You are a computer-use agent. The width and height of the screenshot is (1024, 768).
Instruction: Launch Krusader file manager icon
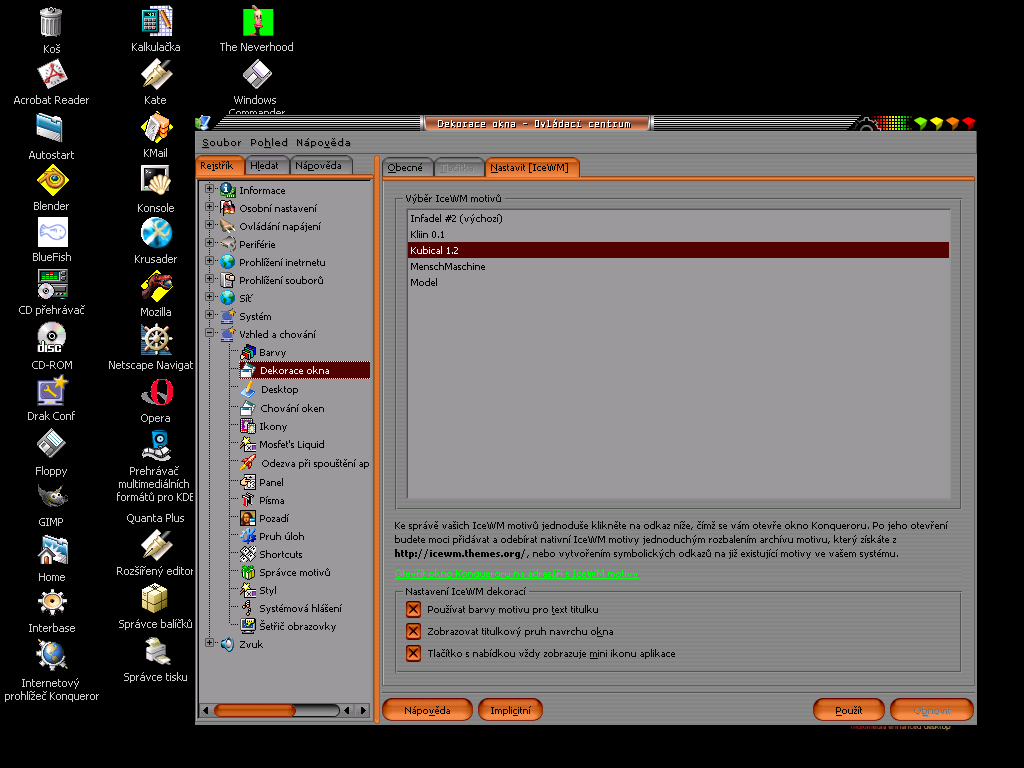tap(156, 233)
